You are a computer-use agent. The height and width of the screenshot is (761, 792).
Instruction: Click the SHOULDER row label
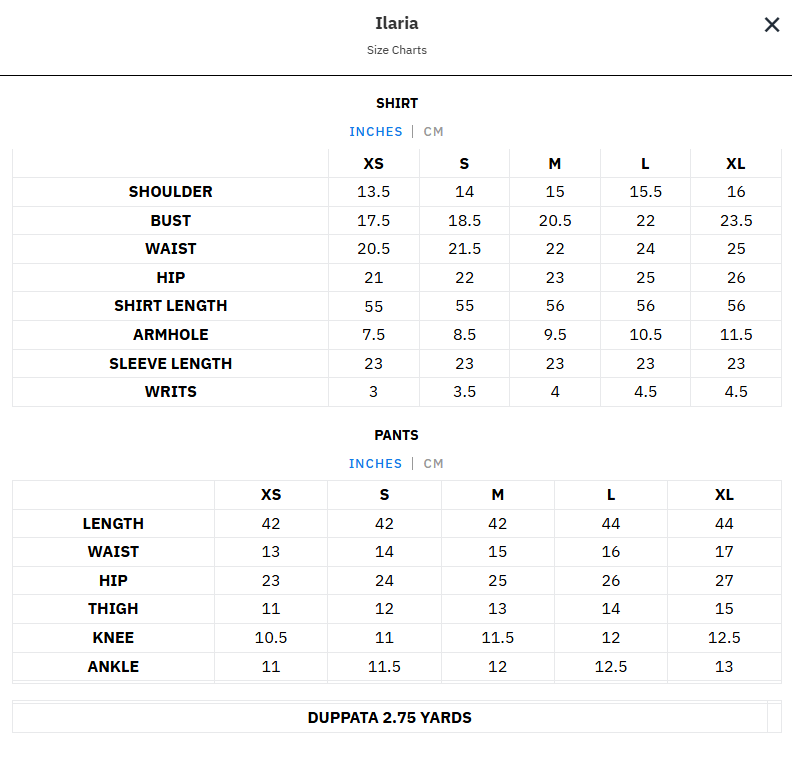coord(170,192)
